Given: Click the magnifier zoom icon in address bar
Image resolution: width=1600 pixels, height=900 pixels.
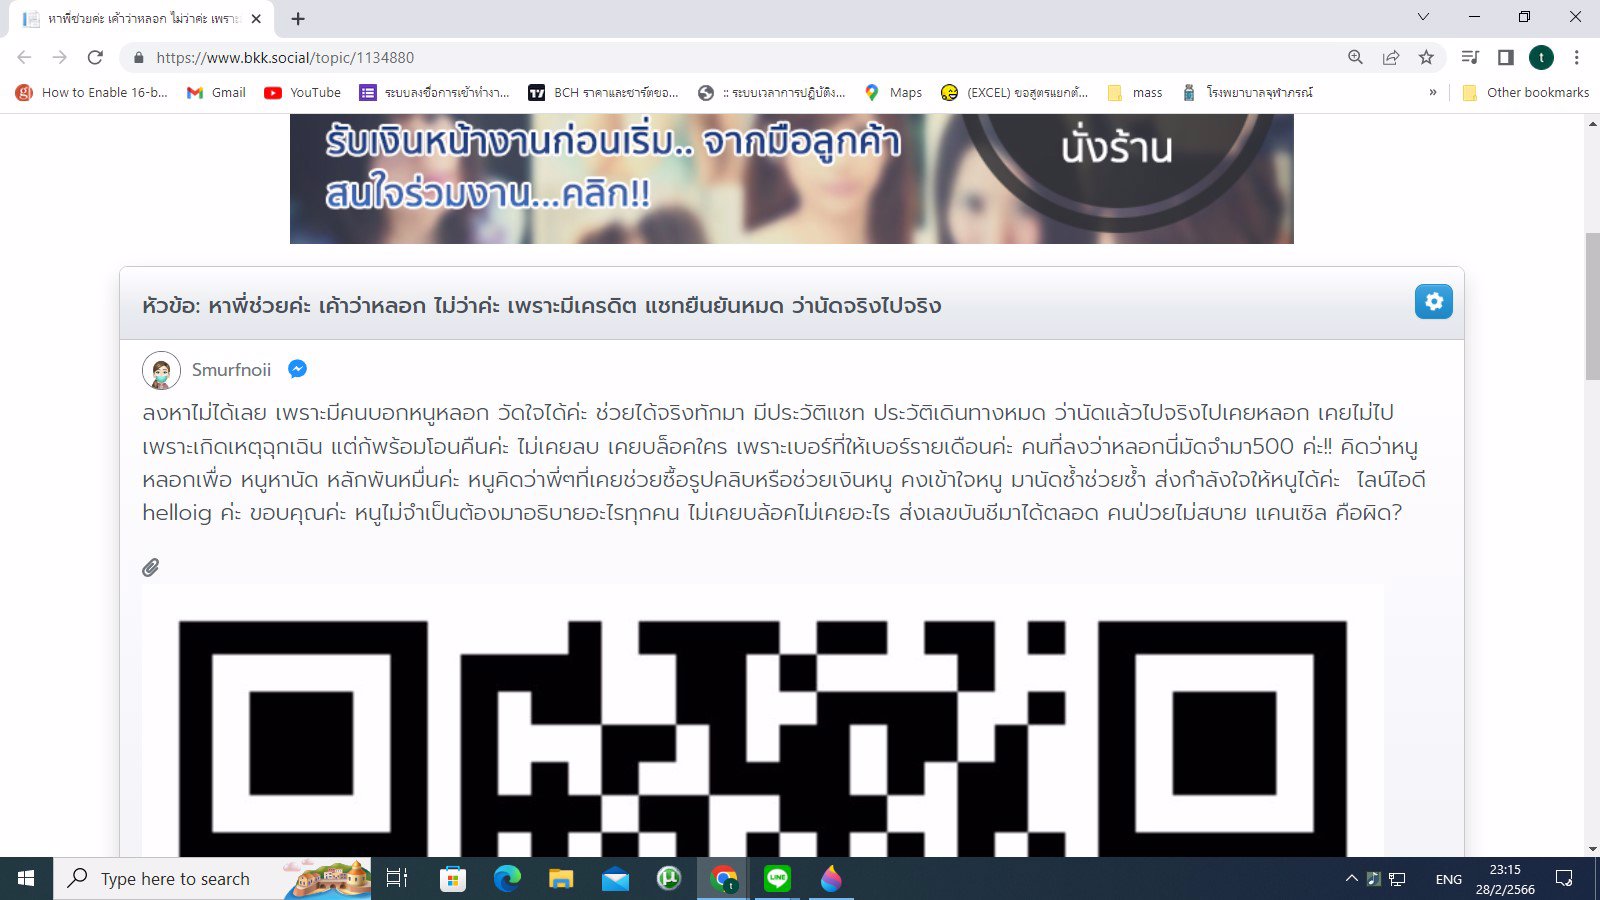Looking at the screenshot, I should tap(1355, 58).
